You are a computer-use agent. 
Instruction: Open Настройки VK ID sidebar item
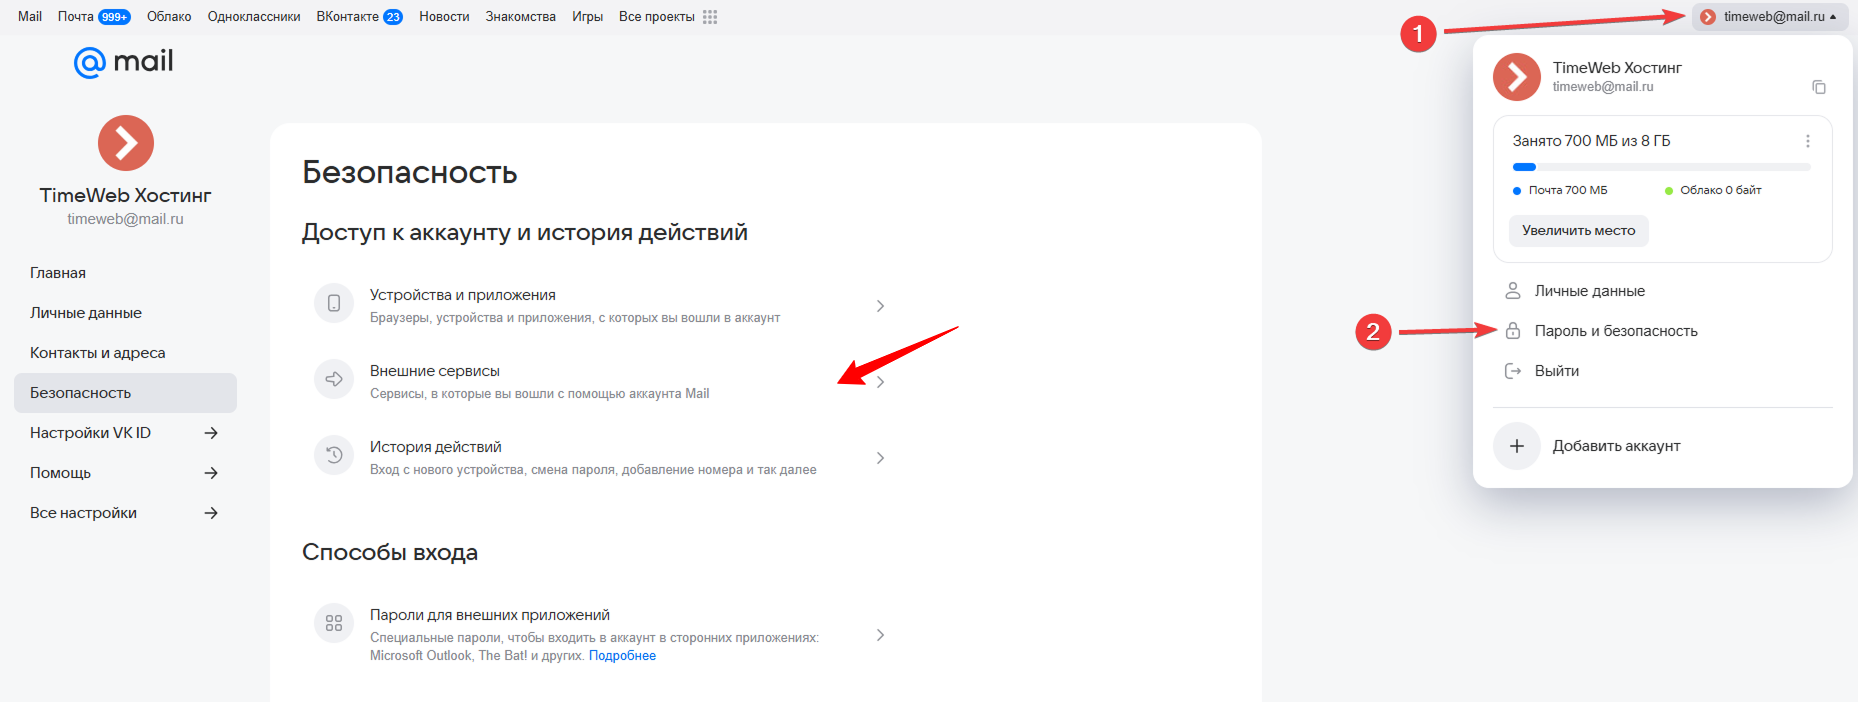tap(125, 433)
